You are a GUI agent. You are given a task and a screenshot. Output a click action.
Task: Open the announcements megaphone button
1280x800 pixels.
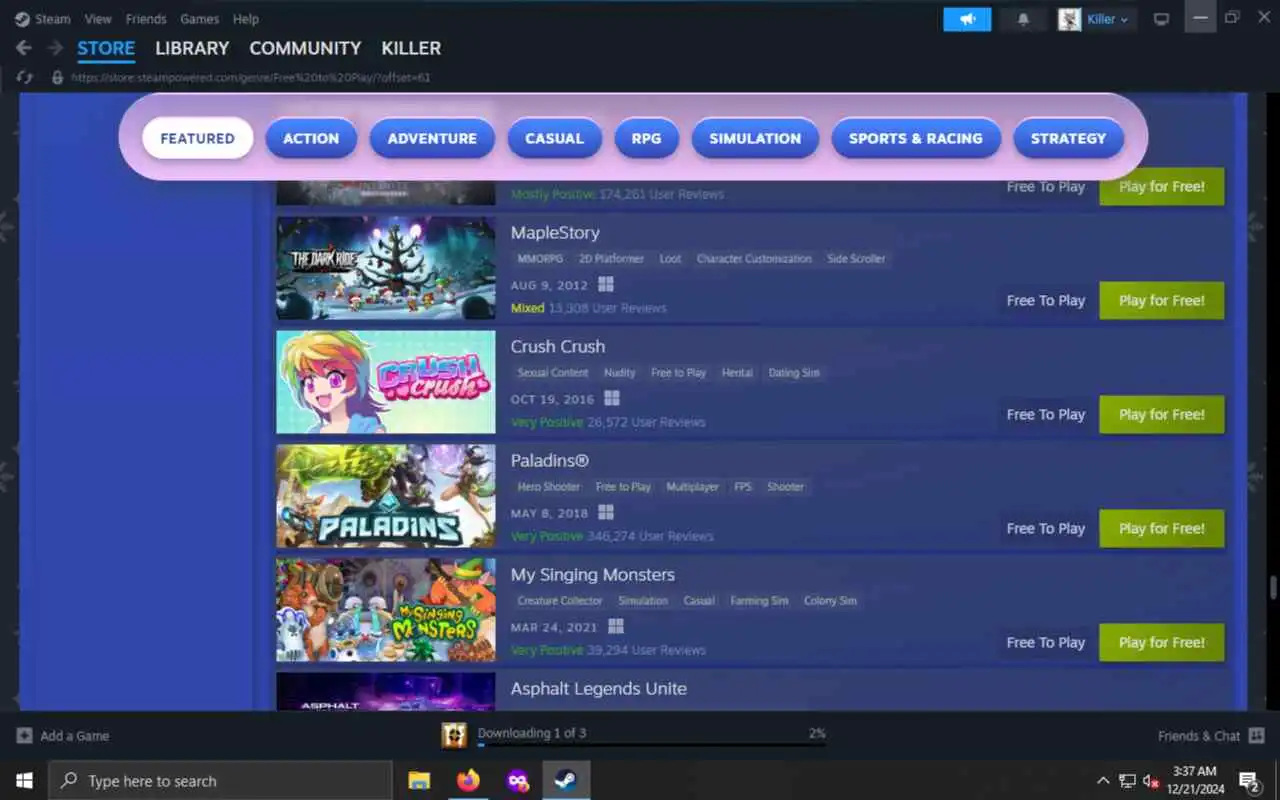pyautogui.click(x=967, y=19)
